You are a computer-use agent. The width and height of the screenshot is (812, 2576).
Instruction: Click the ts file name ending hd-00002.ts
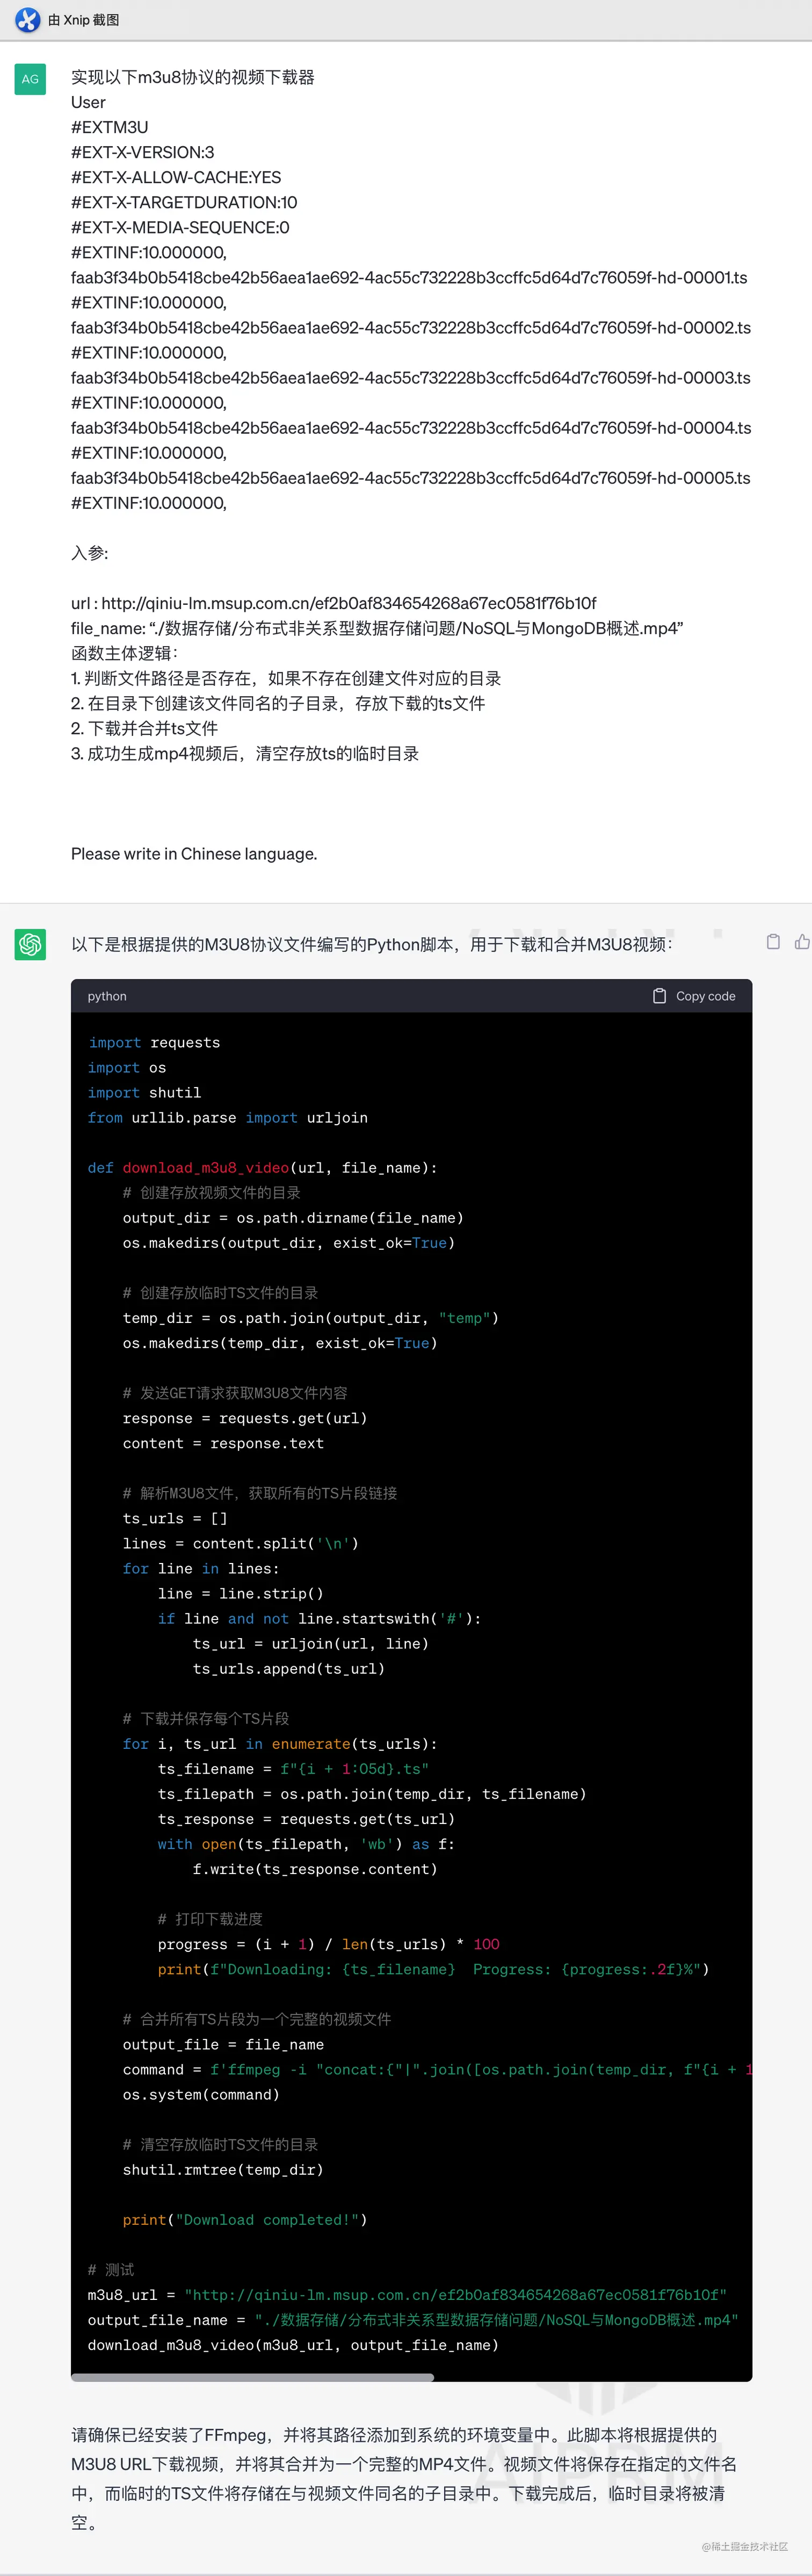tap(411, 327)
